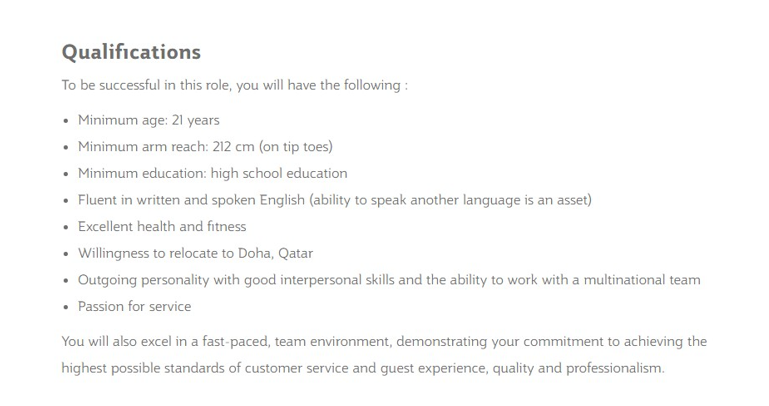The image size is (769, 406).
Task: Click the Qualifications heading
Action: pos(131,52)
